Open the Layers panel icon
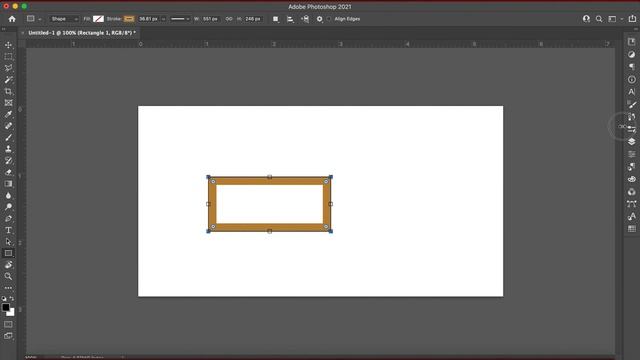Screen dimensions: 640x360 coord(631,142)
